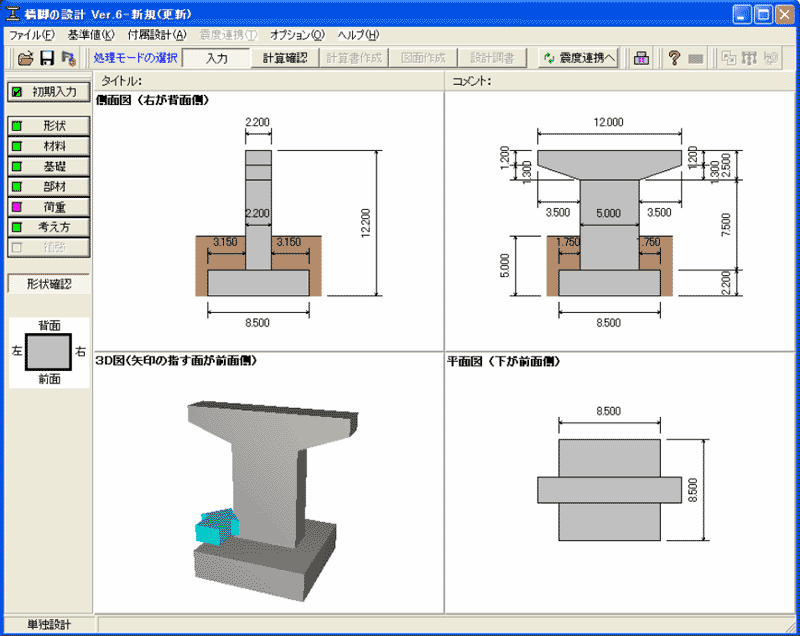This screenshot has width=800, height=636.
Task: Open the 付属設計(A) menu
Action: (157, 35)
